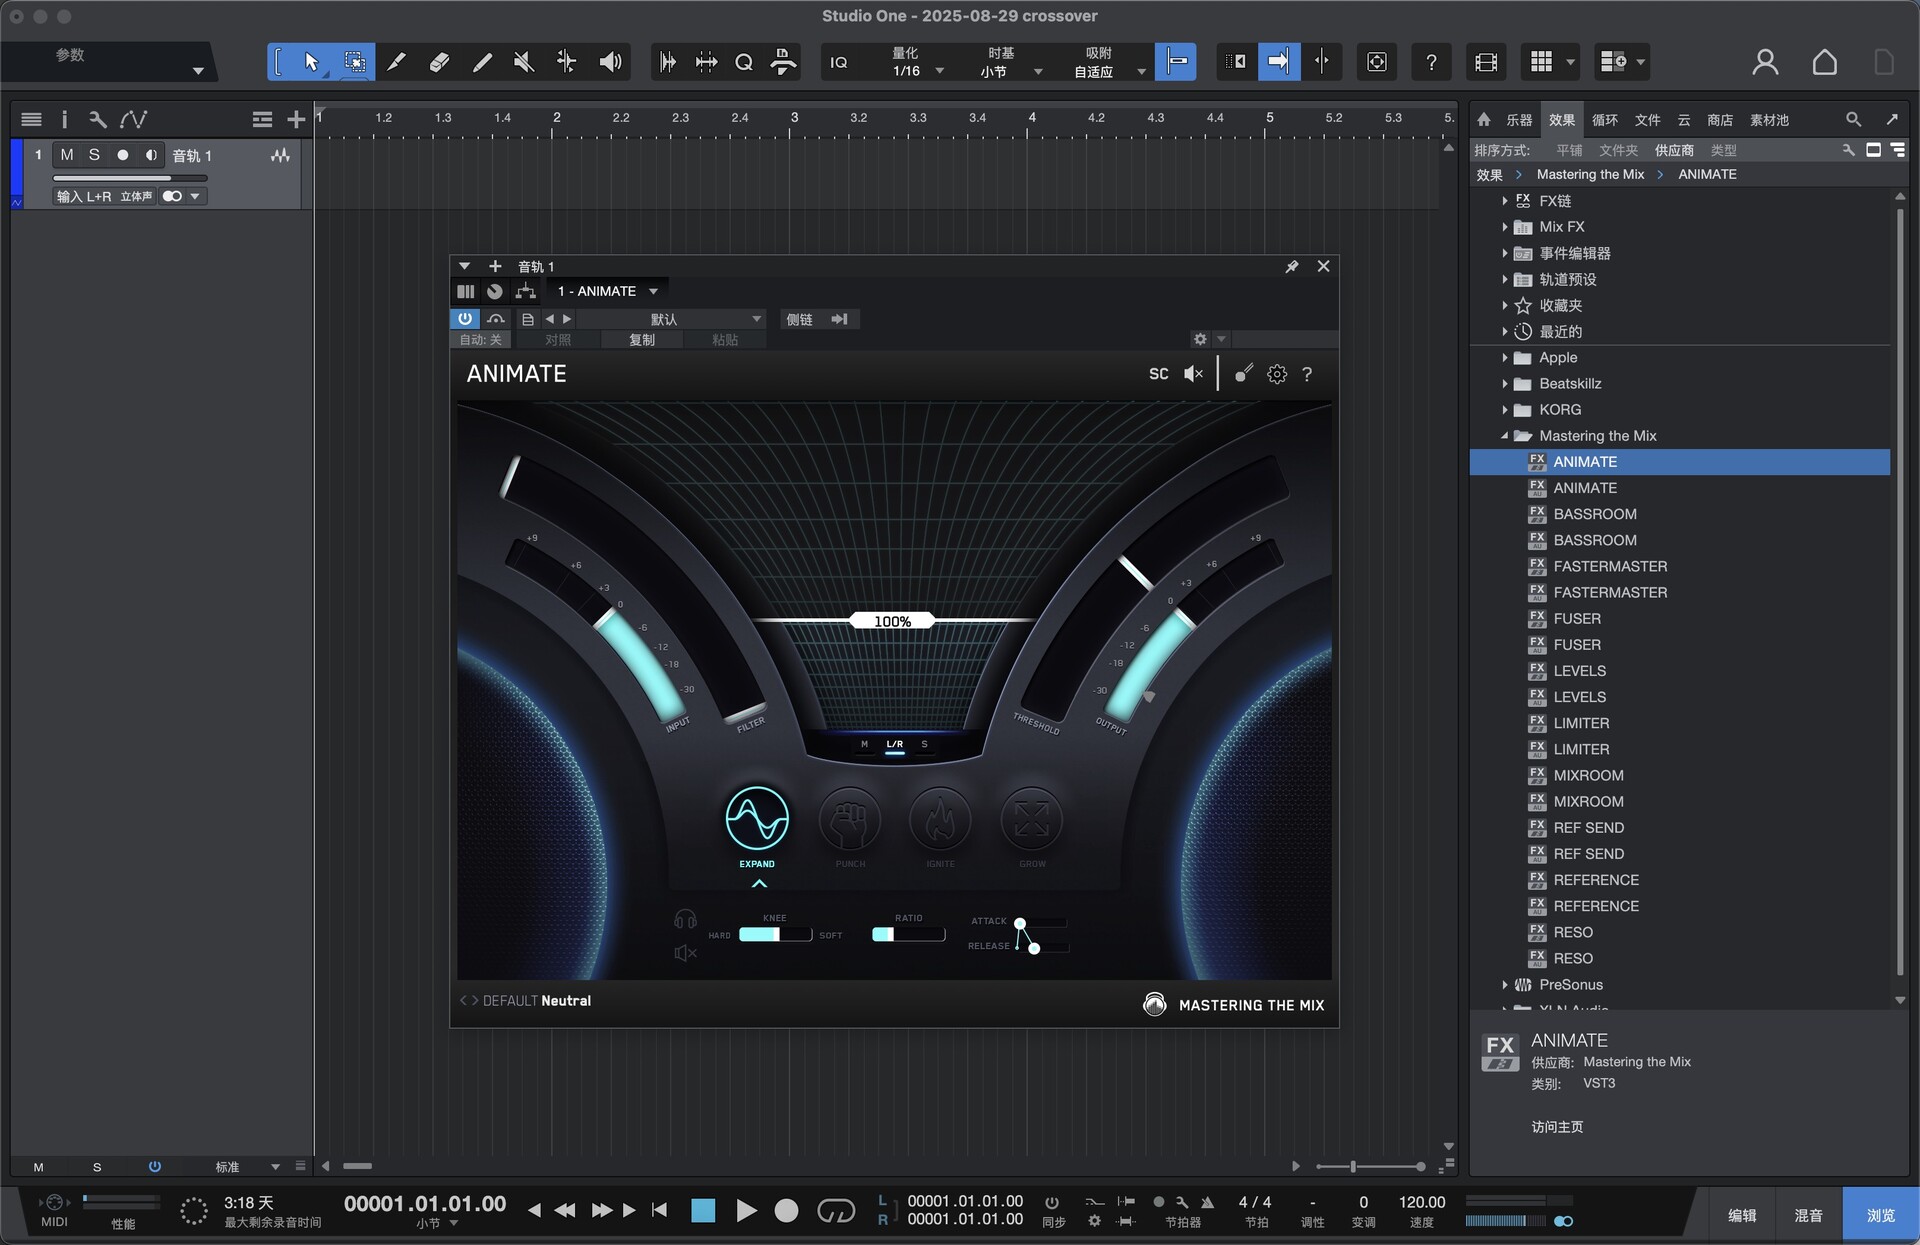Pin the plugin window
This screenshot has height=1245, width=1920.
pyautogui.click(x=1292, y=266)
